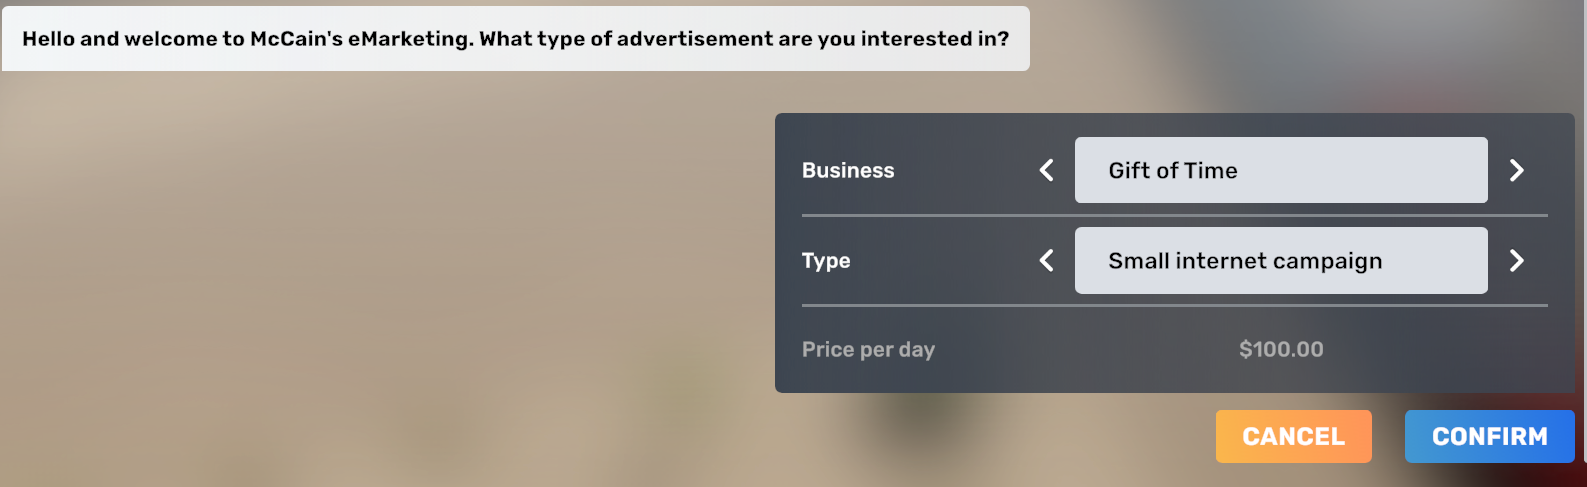This screenshot has width=1587, height=487.
Task: Click "McCain's eMarketing" in the greeting
Action: click(361, 39)
